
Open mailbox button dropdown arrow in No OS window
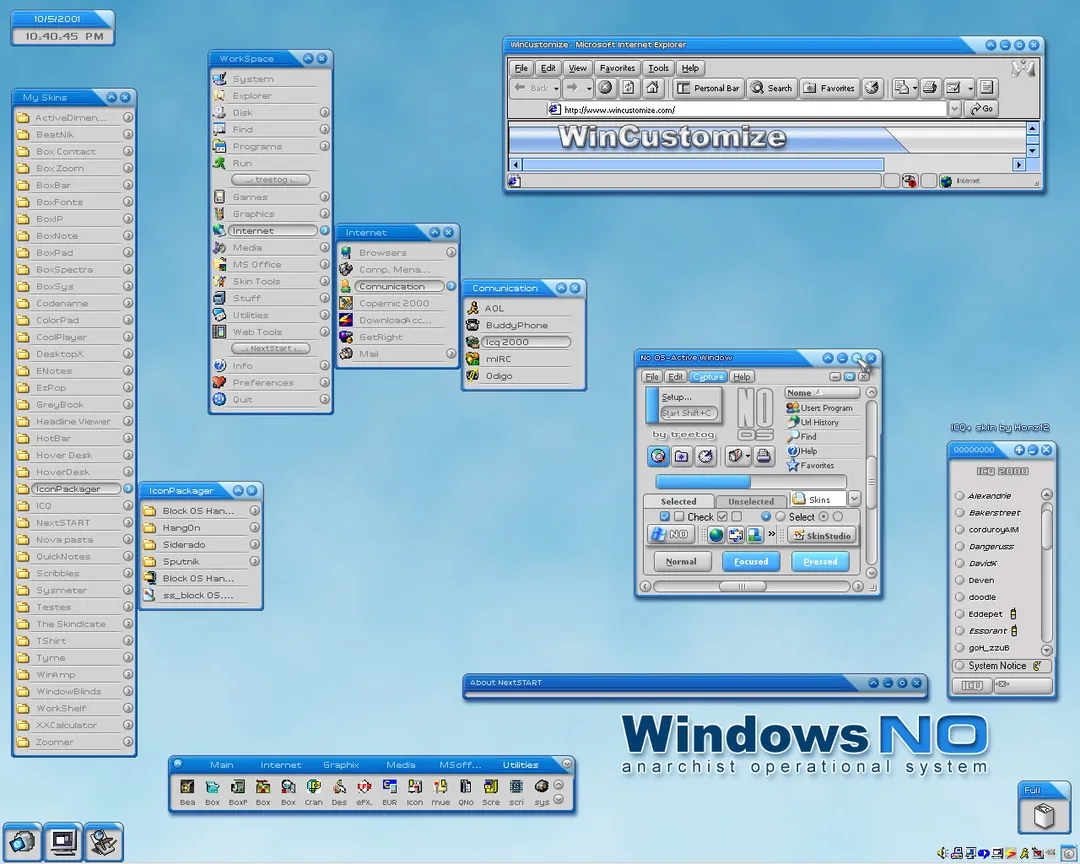tap(747, 456)
